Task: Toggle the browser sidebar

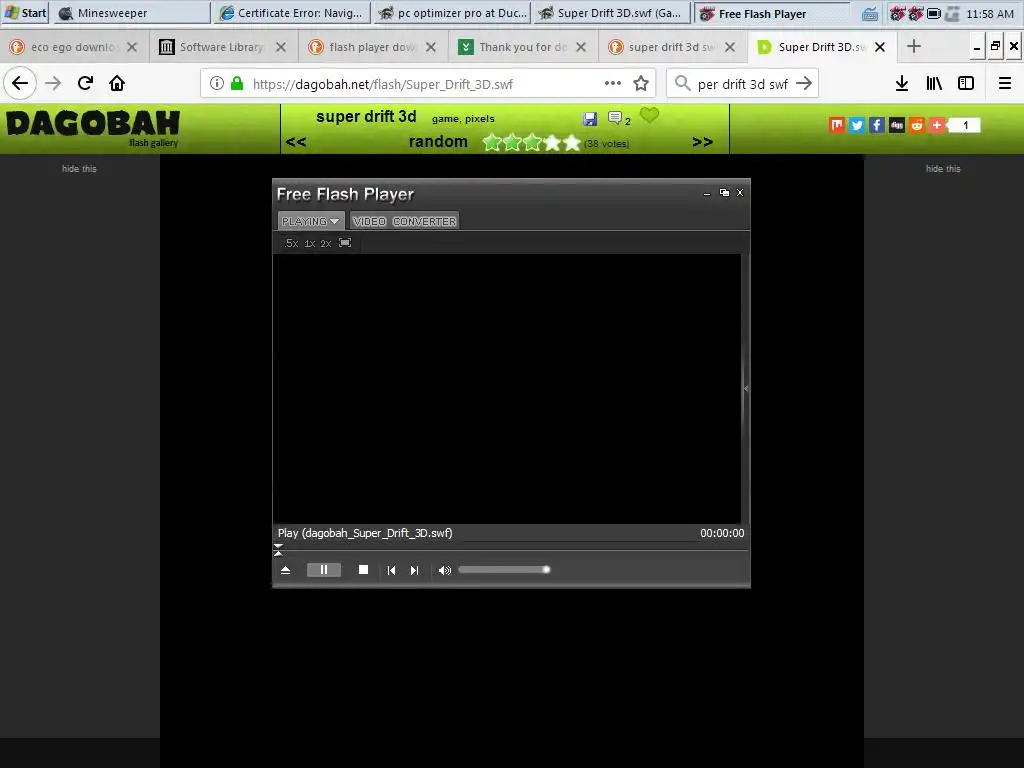Action: coord(966,84)
